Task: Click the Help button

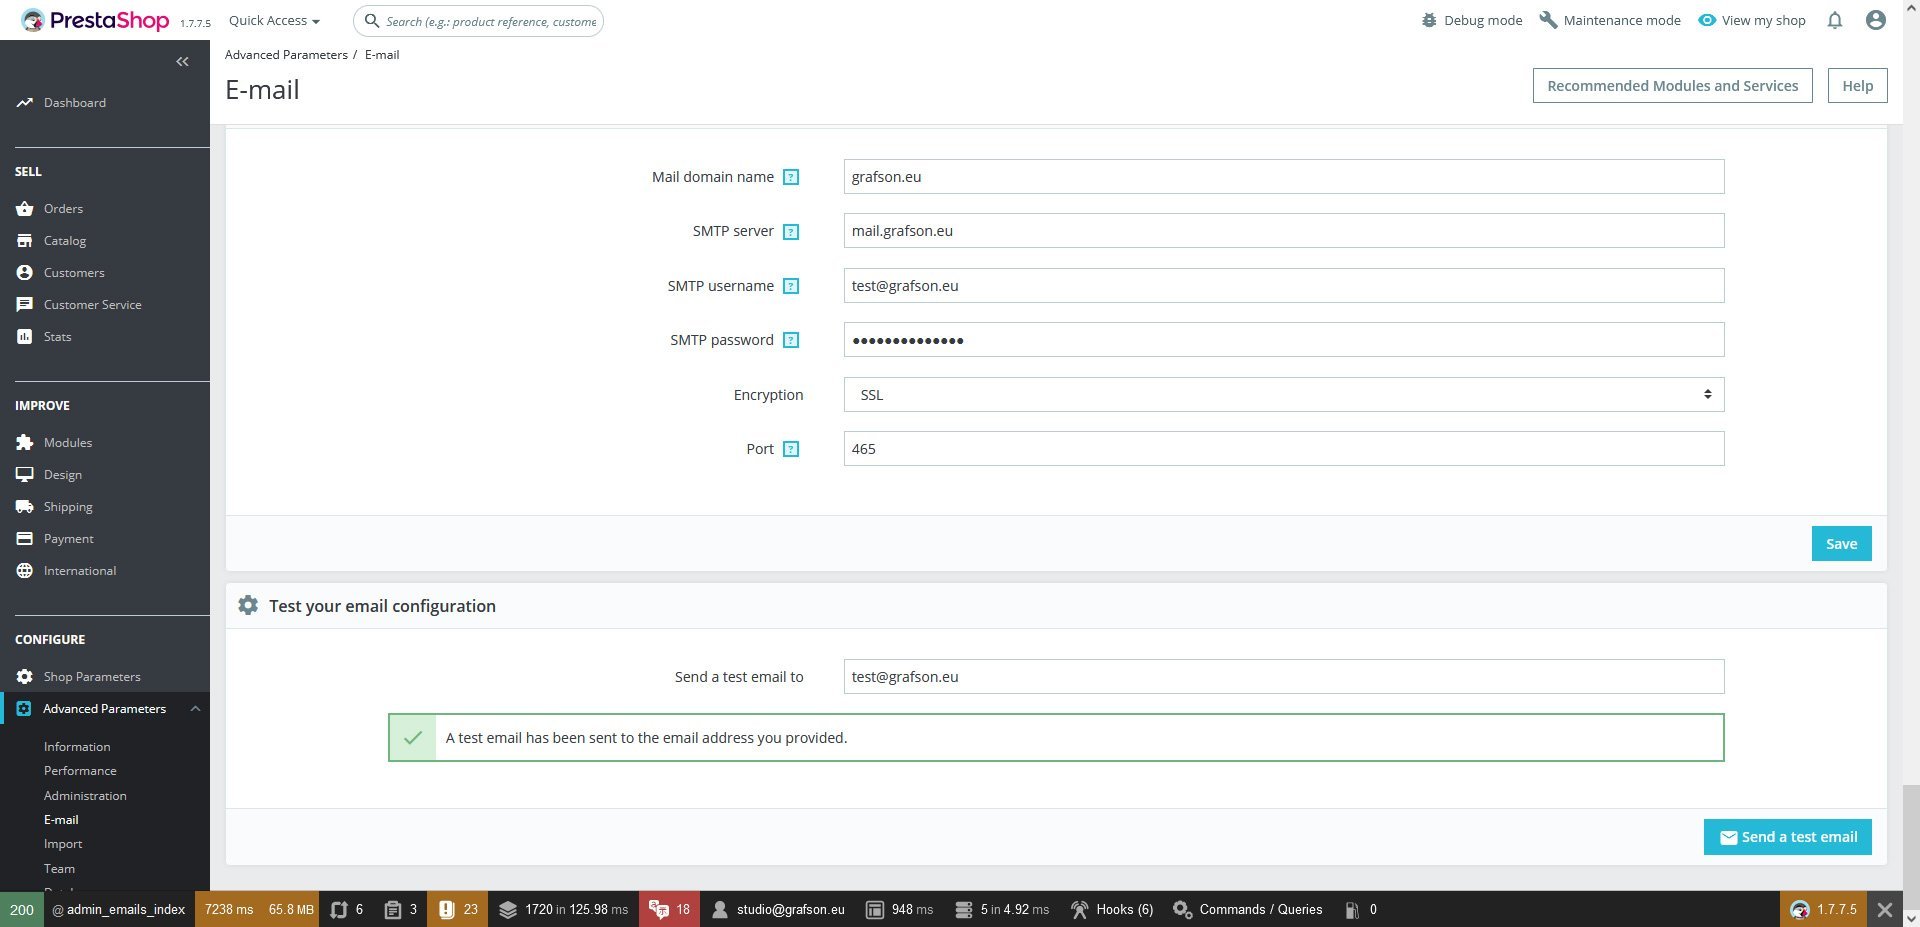Action: pos(1857,86)
